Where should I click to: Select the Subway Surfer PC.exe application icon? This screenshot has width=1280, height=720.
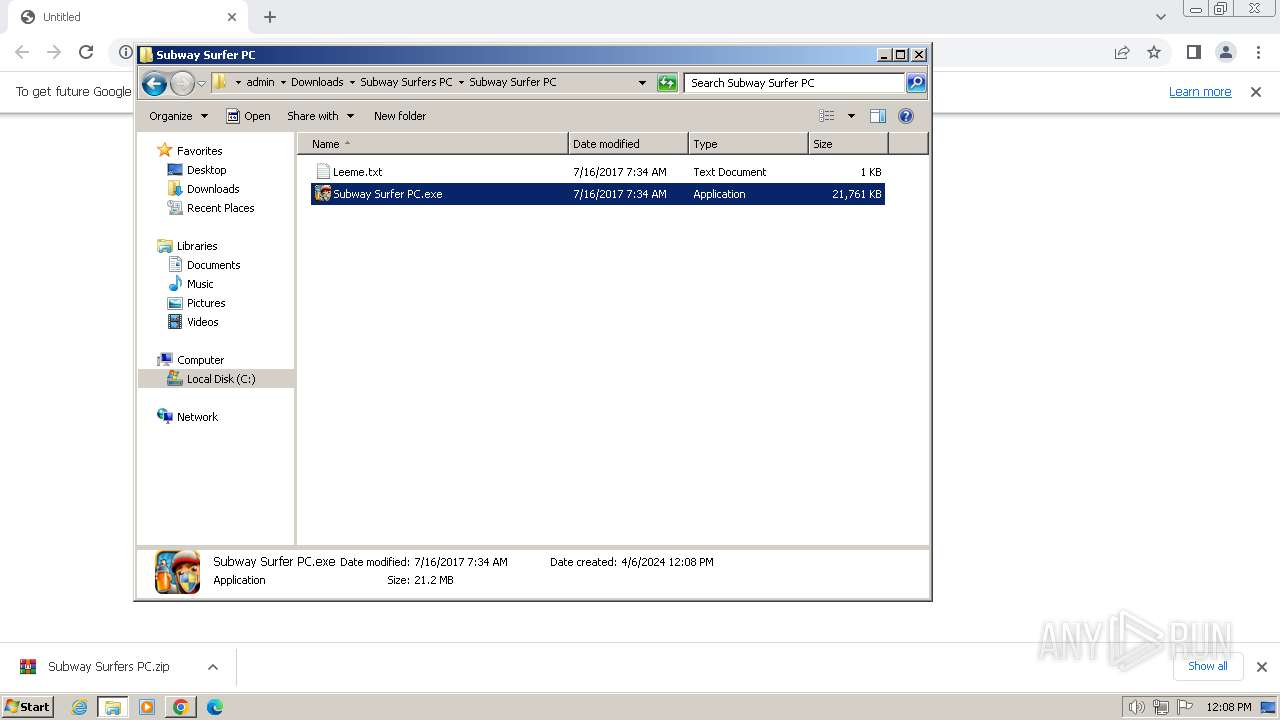(322, 194)
